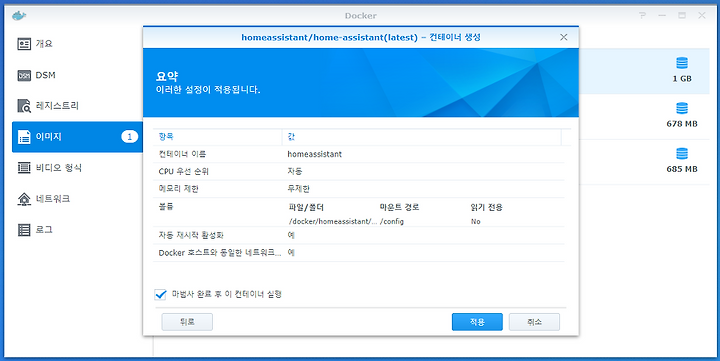720x361 pixels.
Task: Click the Docker window help question mark
Action: point(642,16)
